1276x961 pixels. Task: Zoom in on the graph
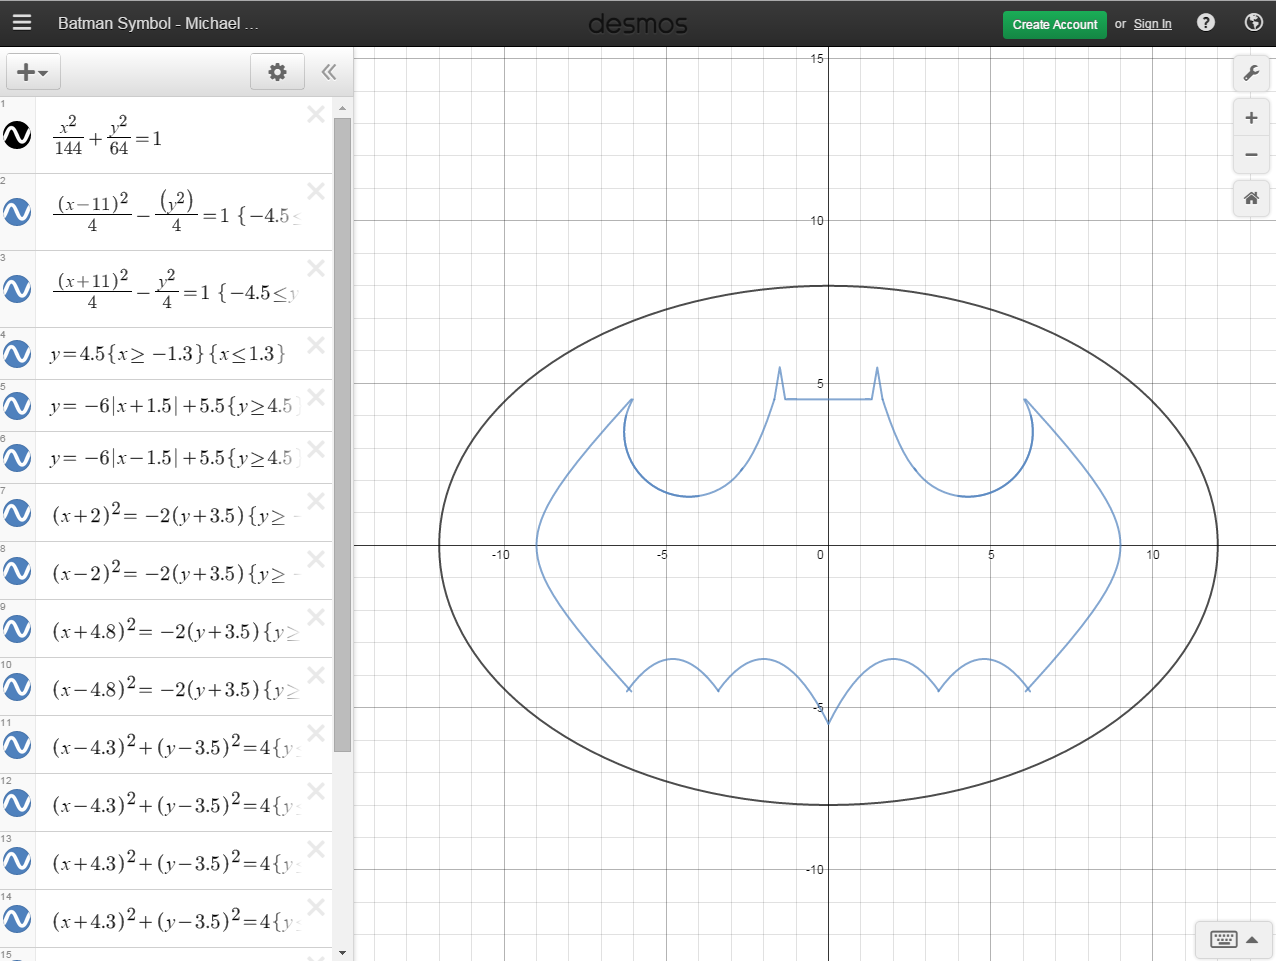[x=1251, y=118]
